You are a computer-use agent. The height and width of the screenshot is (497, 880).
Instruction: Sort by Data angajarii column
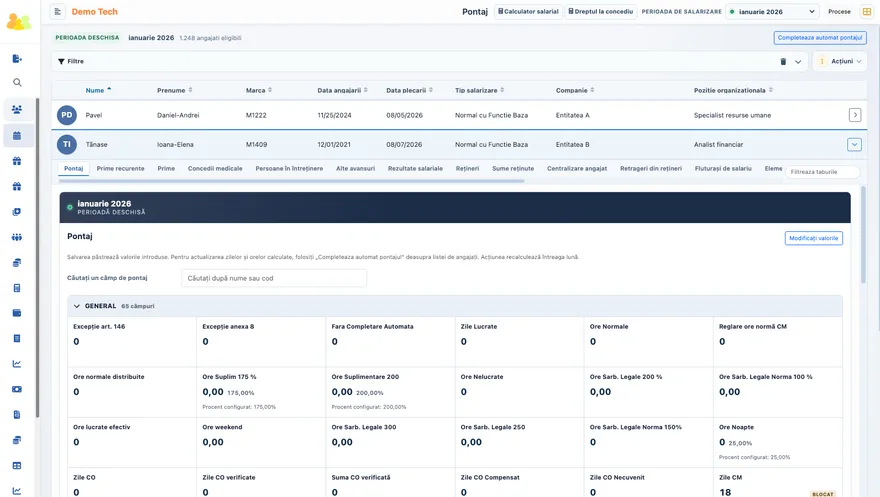pyautogui.click(x=366, y=90)
